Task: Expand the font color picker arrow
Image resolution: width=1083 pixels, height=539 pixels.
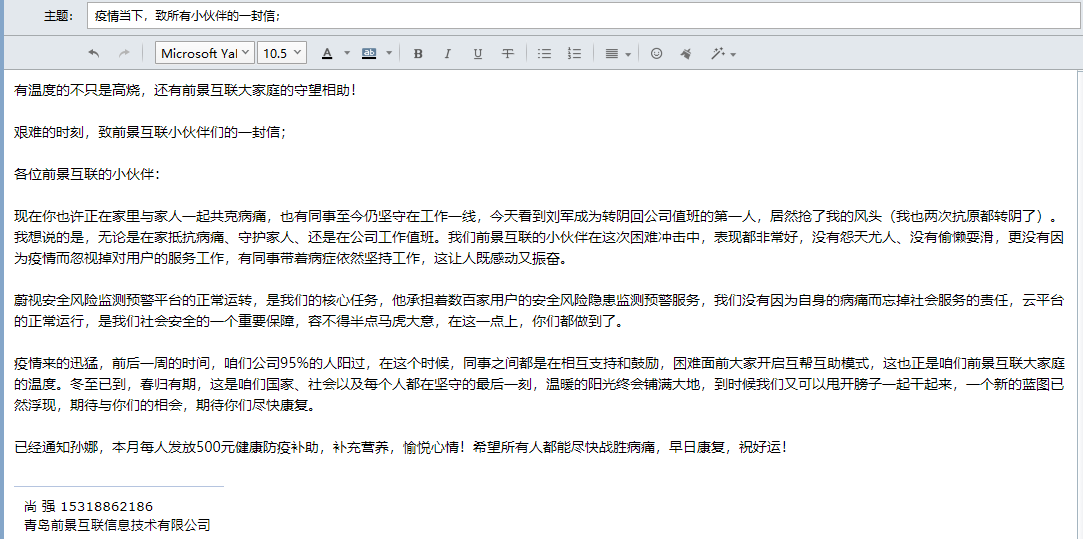Action: (x=347, y=53)
